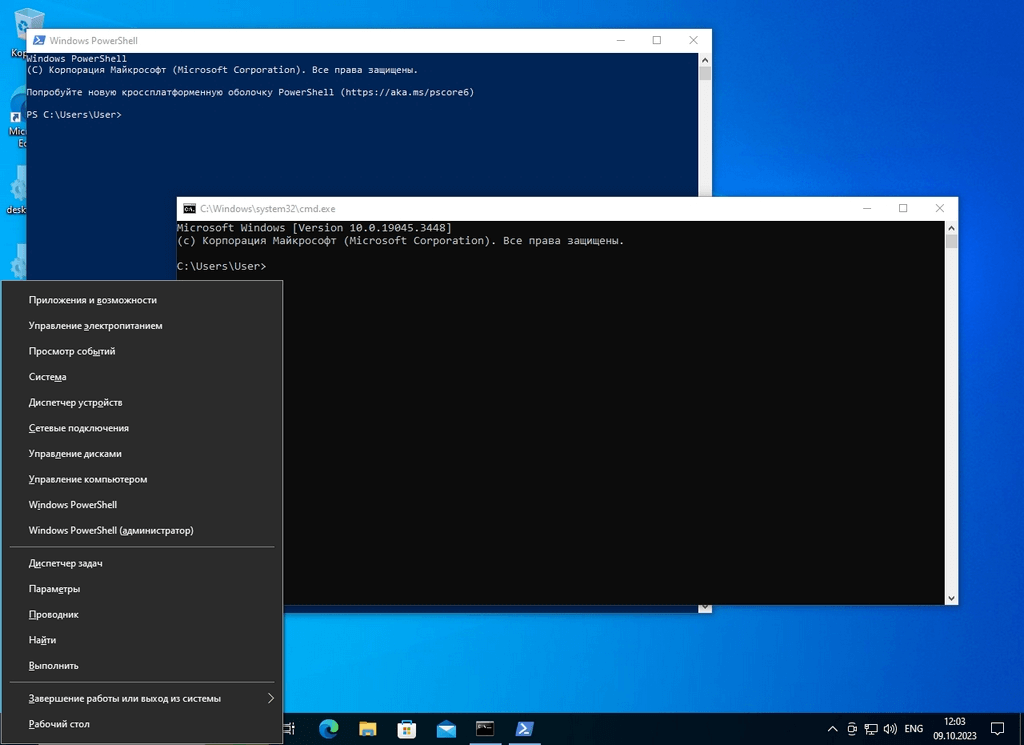Launch Windows PowerShell (администратор)
1024x745 pixels.
point(142,530)
